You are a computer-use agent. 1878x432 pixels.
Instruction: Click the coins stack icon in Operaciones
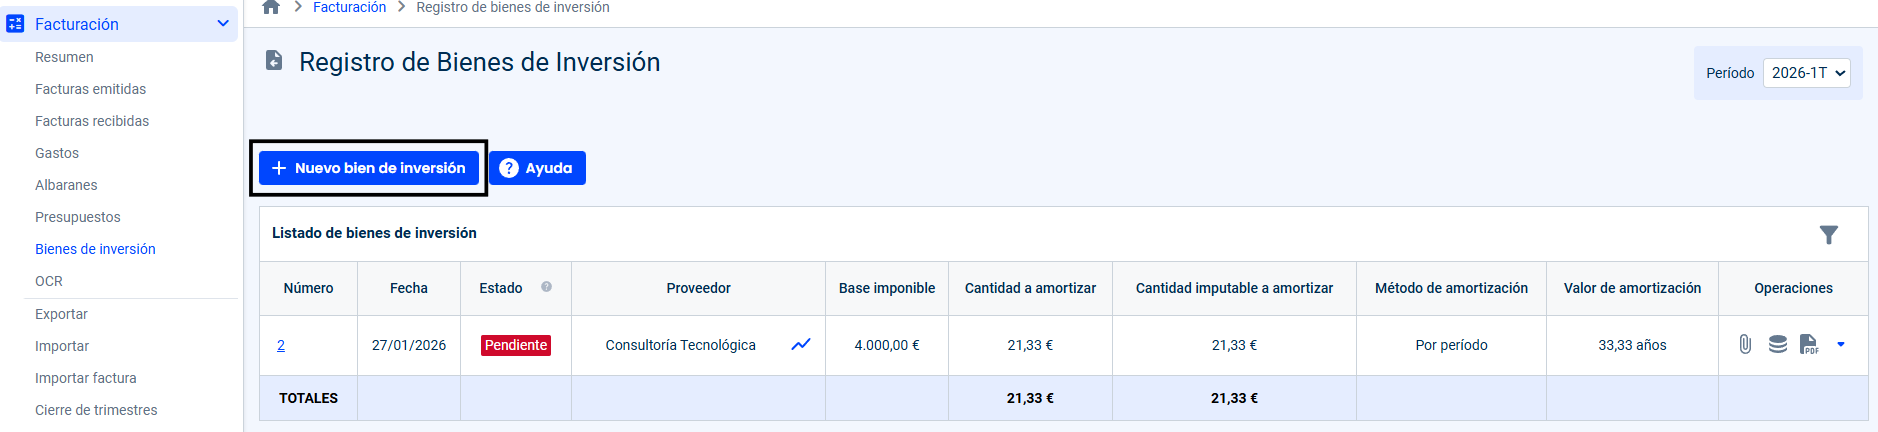(1777, 344)
